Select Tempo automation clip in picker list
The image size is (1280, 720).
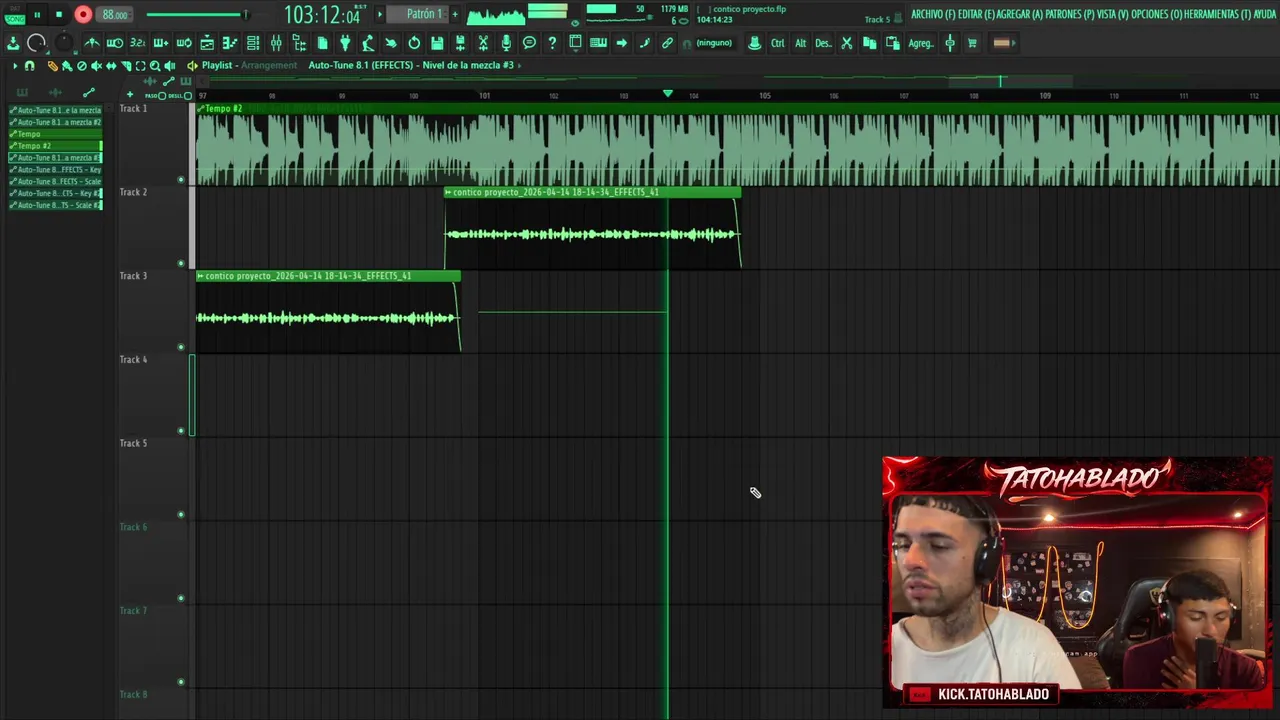pos(56,134)
